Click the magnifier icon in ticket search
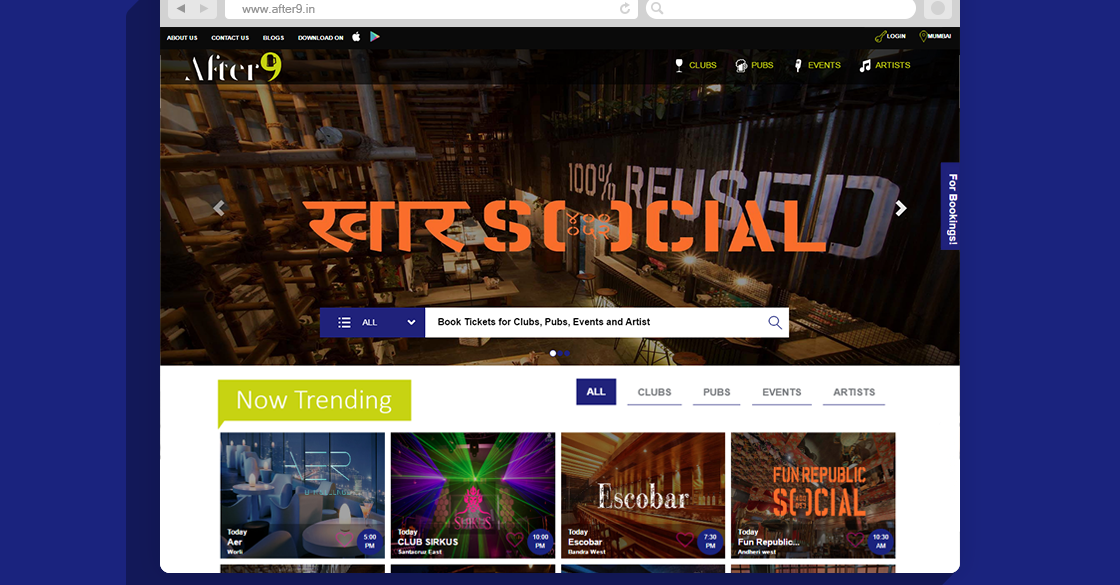The height and width of the screenshot is (585, 1120). [x=775, y=322]
